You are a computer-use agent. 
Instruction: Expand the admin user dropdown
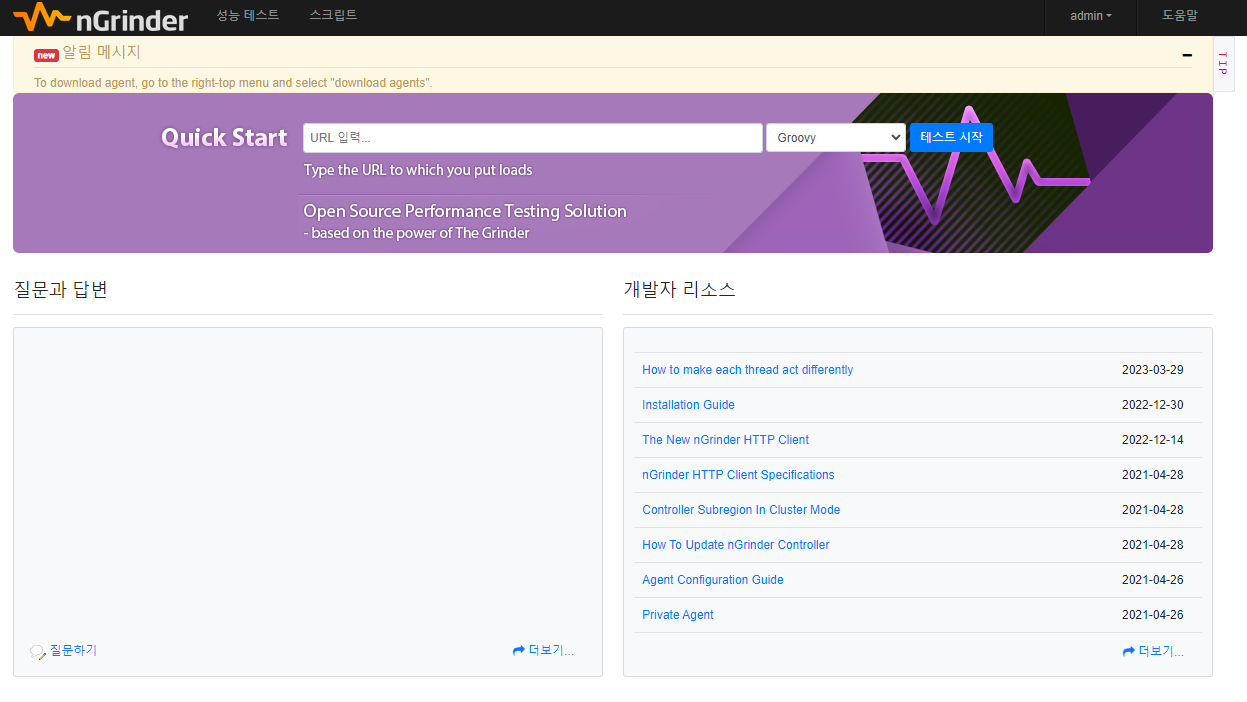click(1090, 16)
